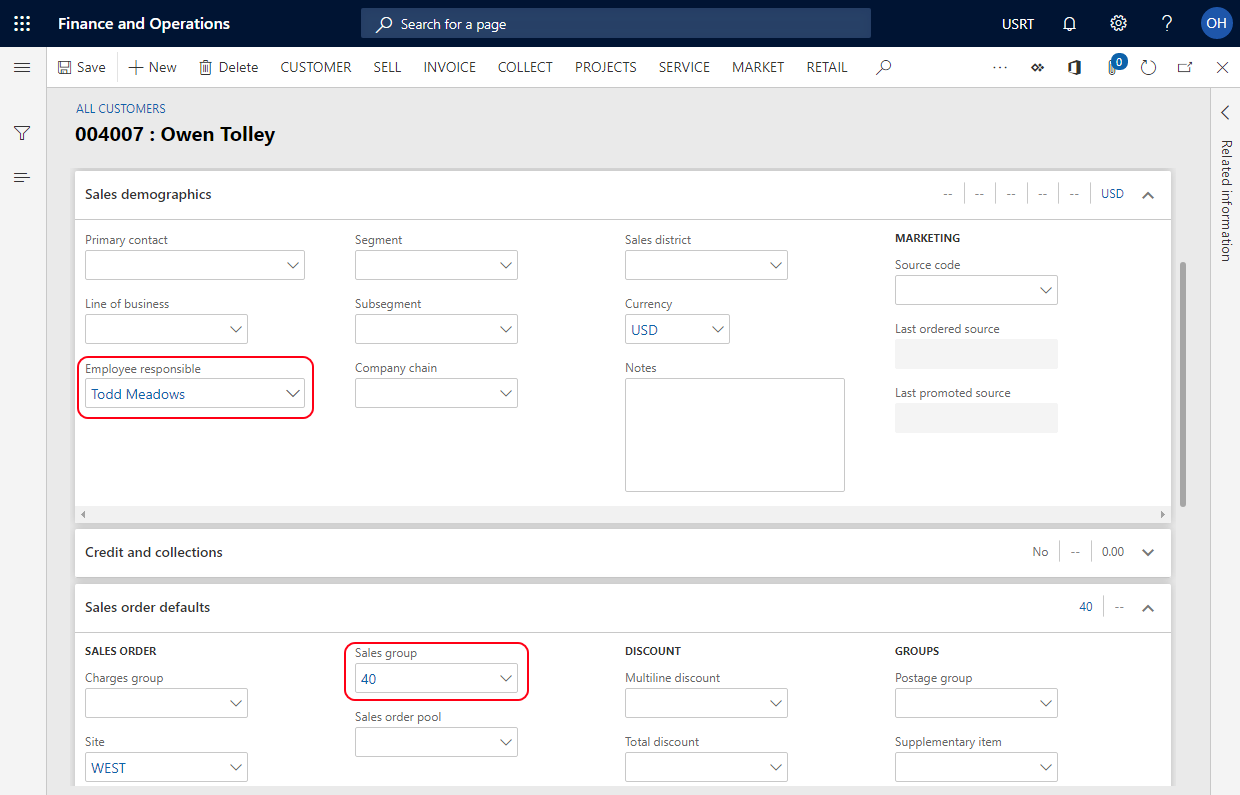This screenshot has height=795, width=1240.
Task: Create a New customer record
Action: [152, 67]
